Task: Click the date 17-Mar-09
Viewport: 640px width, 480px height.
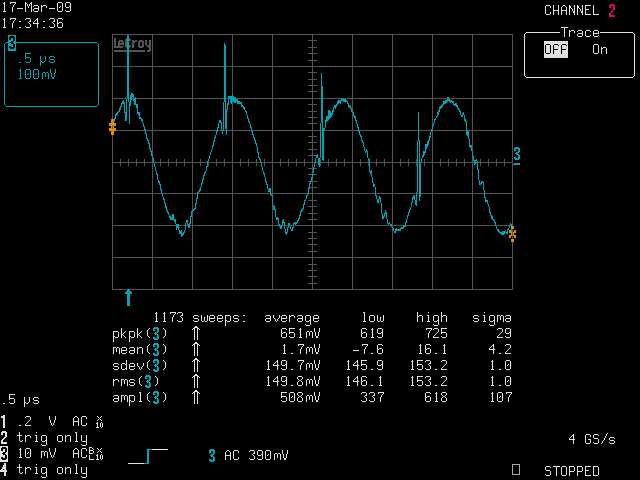Action: click(36, 7)
